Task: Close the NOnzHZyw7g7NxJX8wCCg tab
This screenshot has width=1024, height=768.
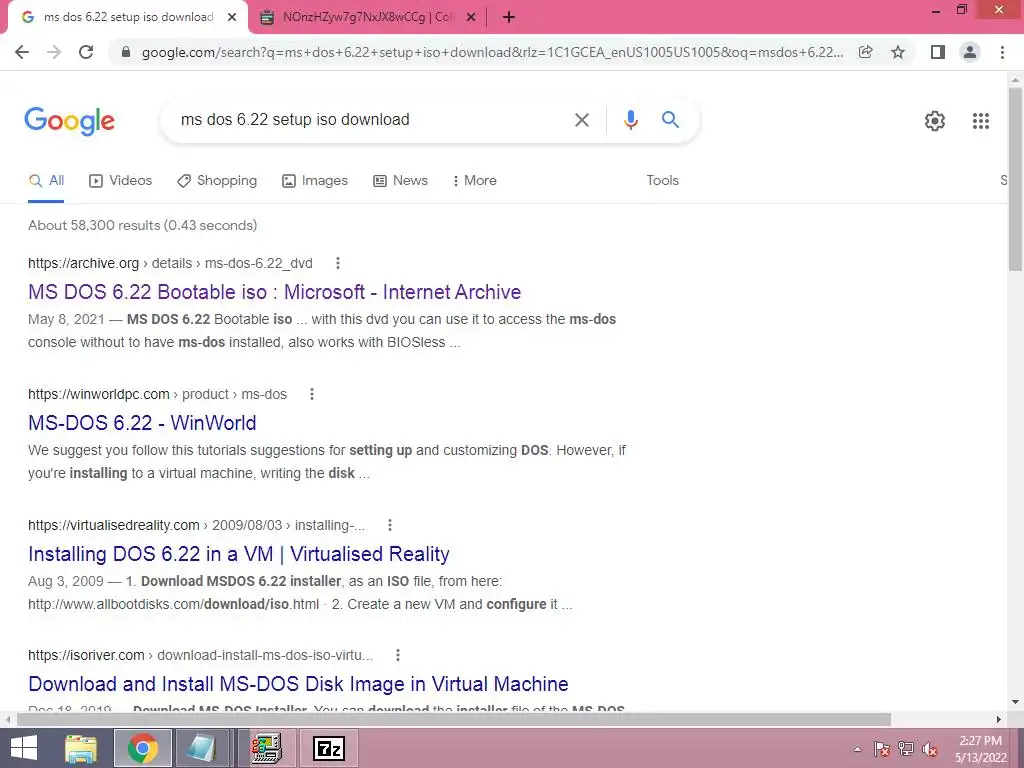Action: click(x=471, y=18)
